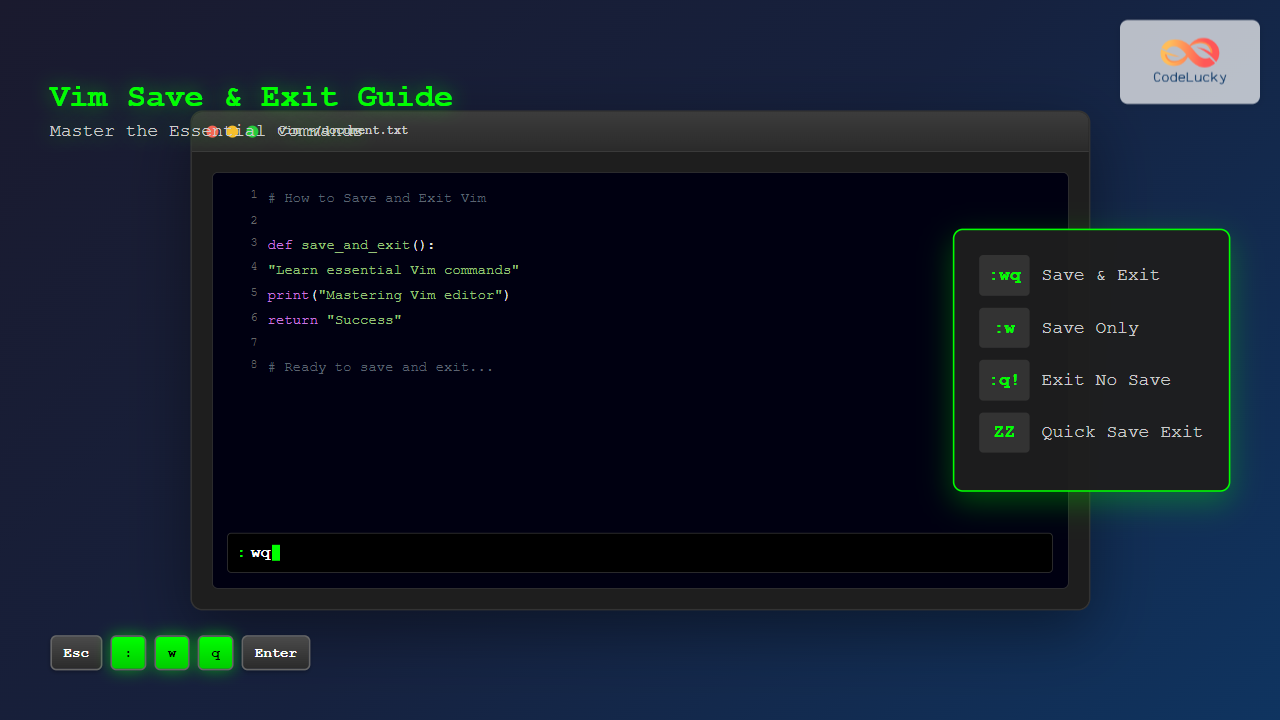Click the green colon key
Viewport: 1280px width, 720px height.
click(x=128, y=653)
